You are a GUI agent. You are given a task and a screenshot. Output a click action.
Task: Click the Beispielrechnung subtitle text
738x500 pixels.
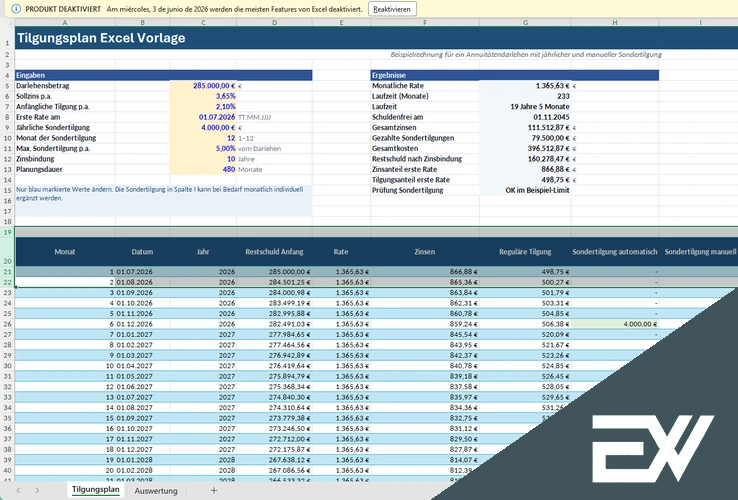tap(526, 55)
